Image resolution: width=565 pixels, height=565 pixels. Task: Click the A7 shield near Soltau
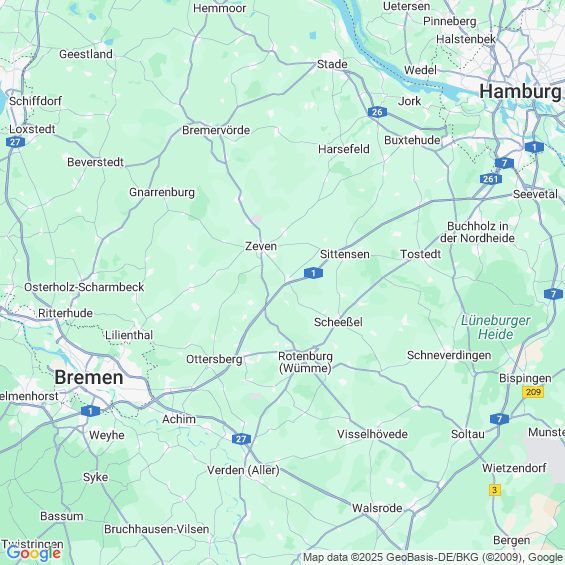point(499,419)
